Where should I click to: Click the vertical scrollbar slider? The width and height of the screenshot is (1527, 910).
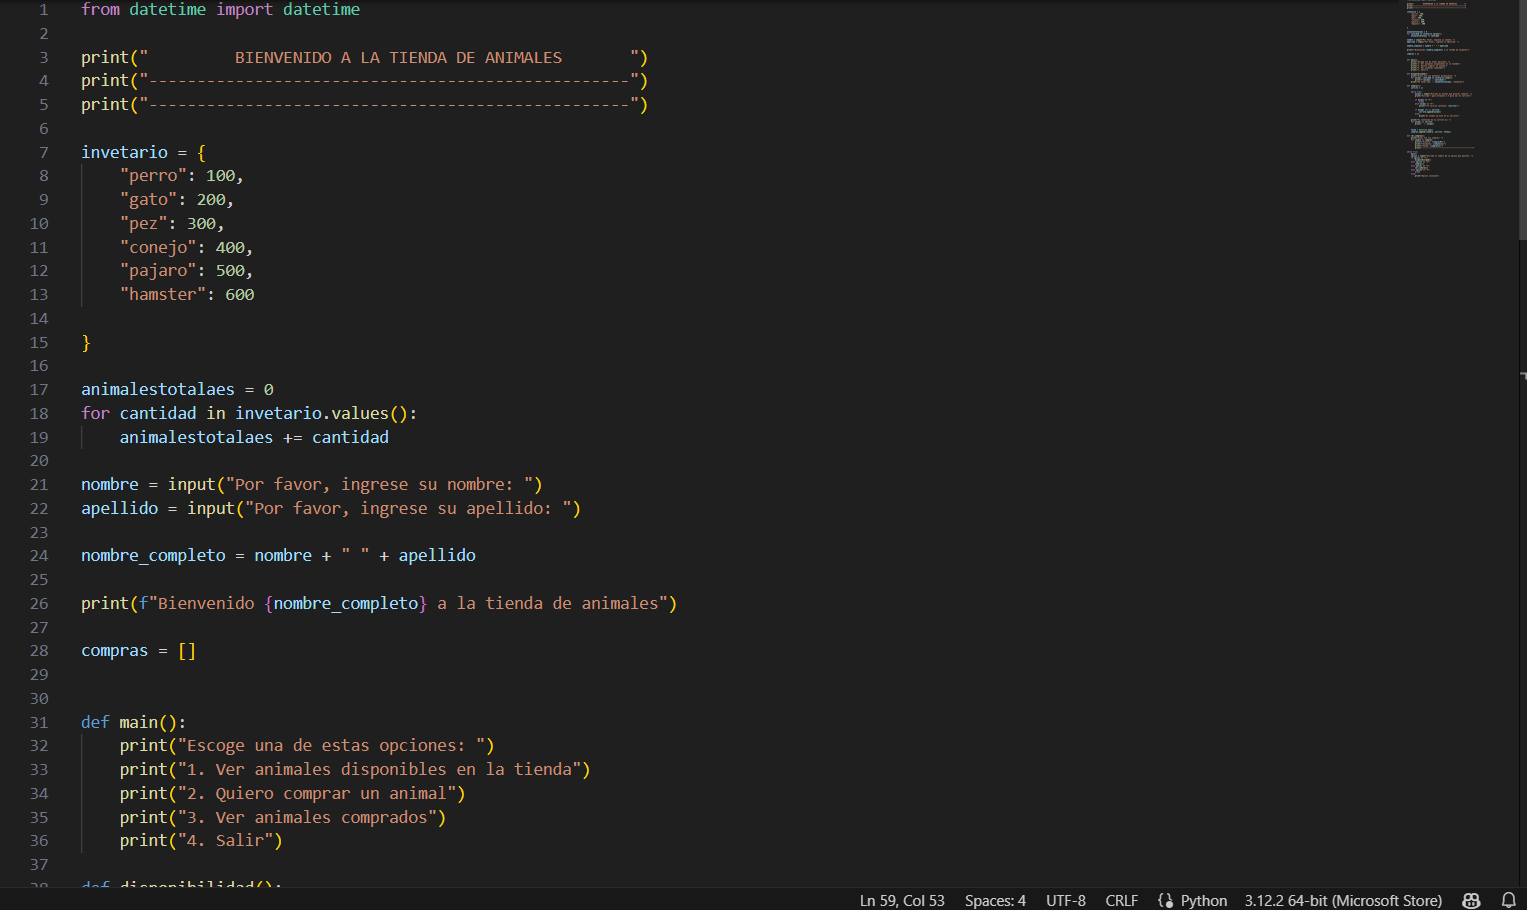coord(1522,120)
